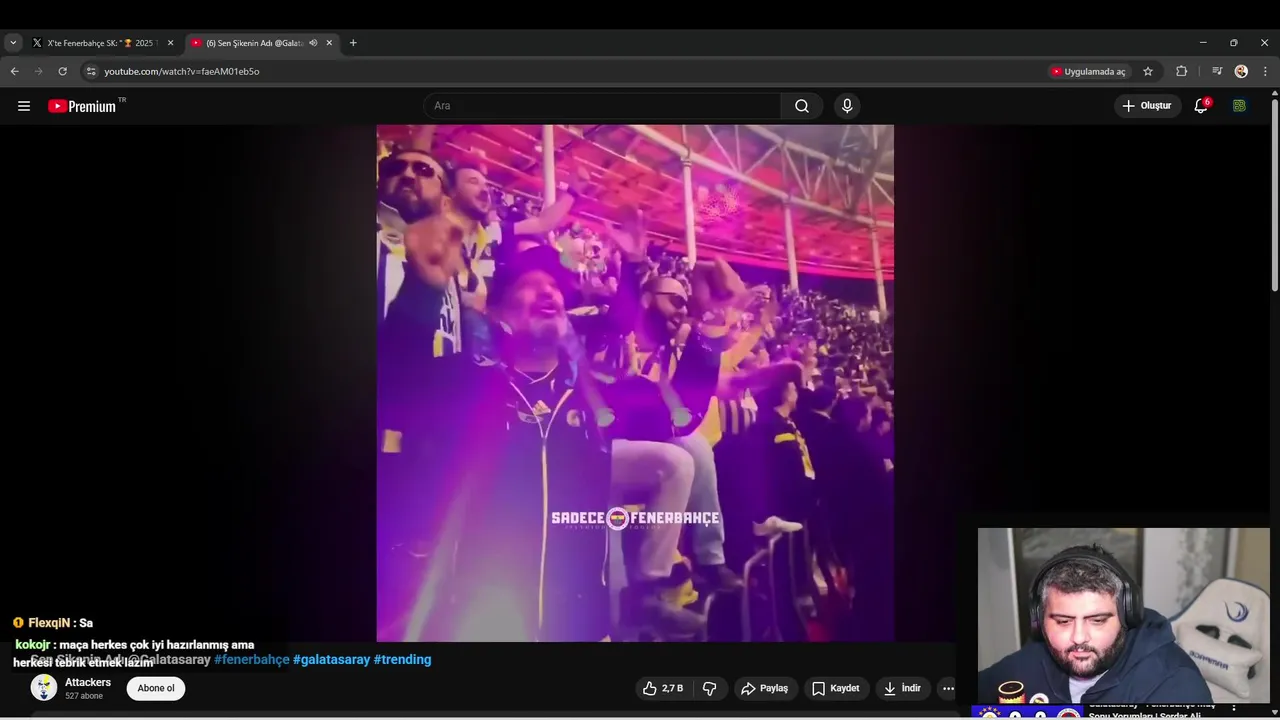Go back with browser back arrow
1280x720 pixels.
(14, 71)
